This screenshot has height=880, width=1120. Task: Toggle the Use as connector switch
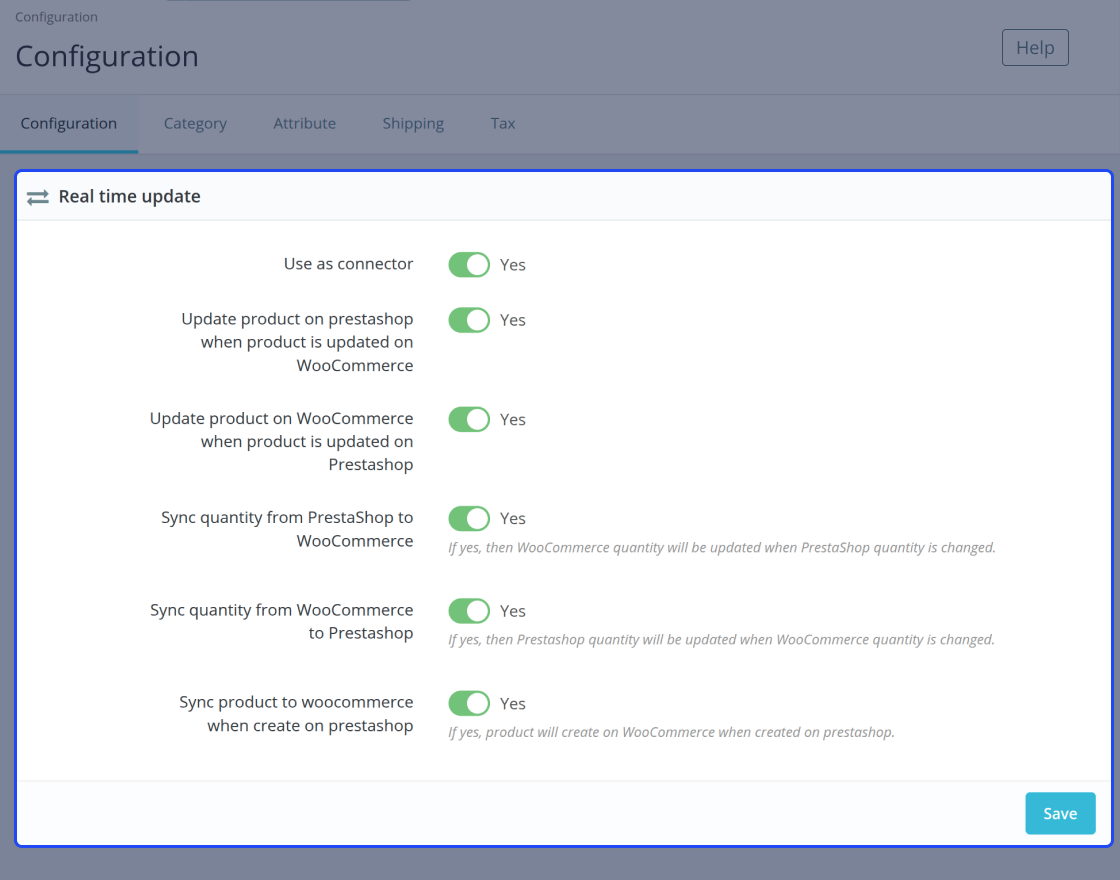point(469,265)
